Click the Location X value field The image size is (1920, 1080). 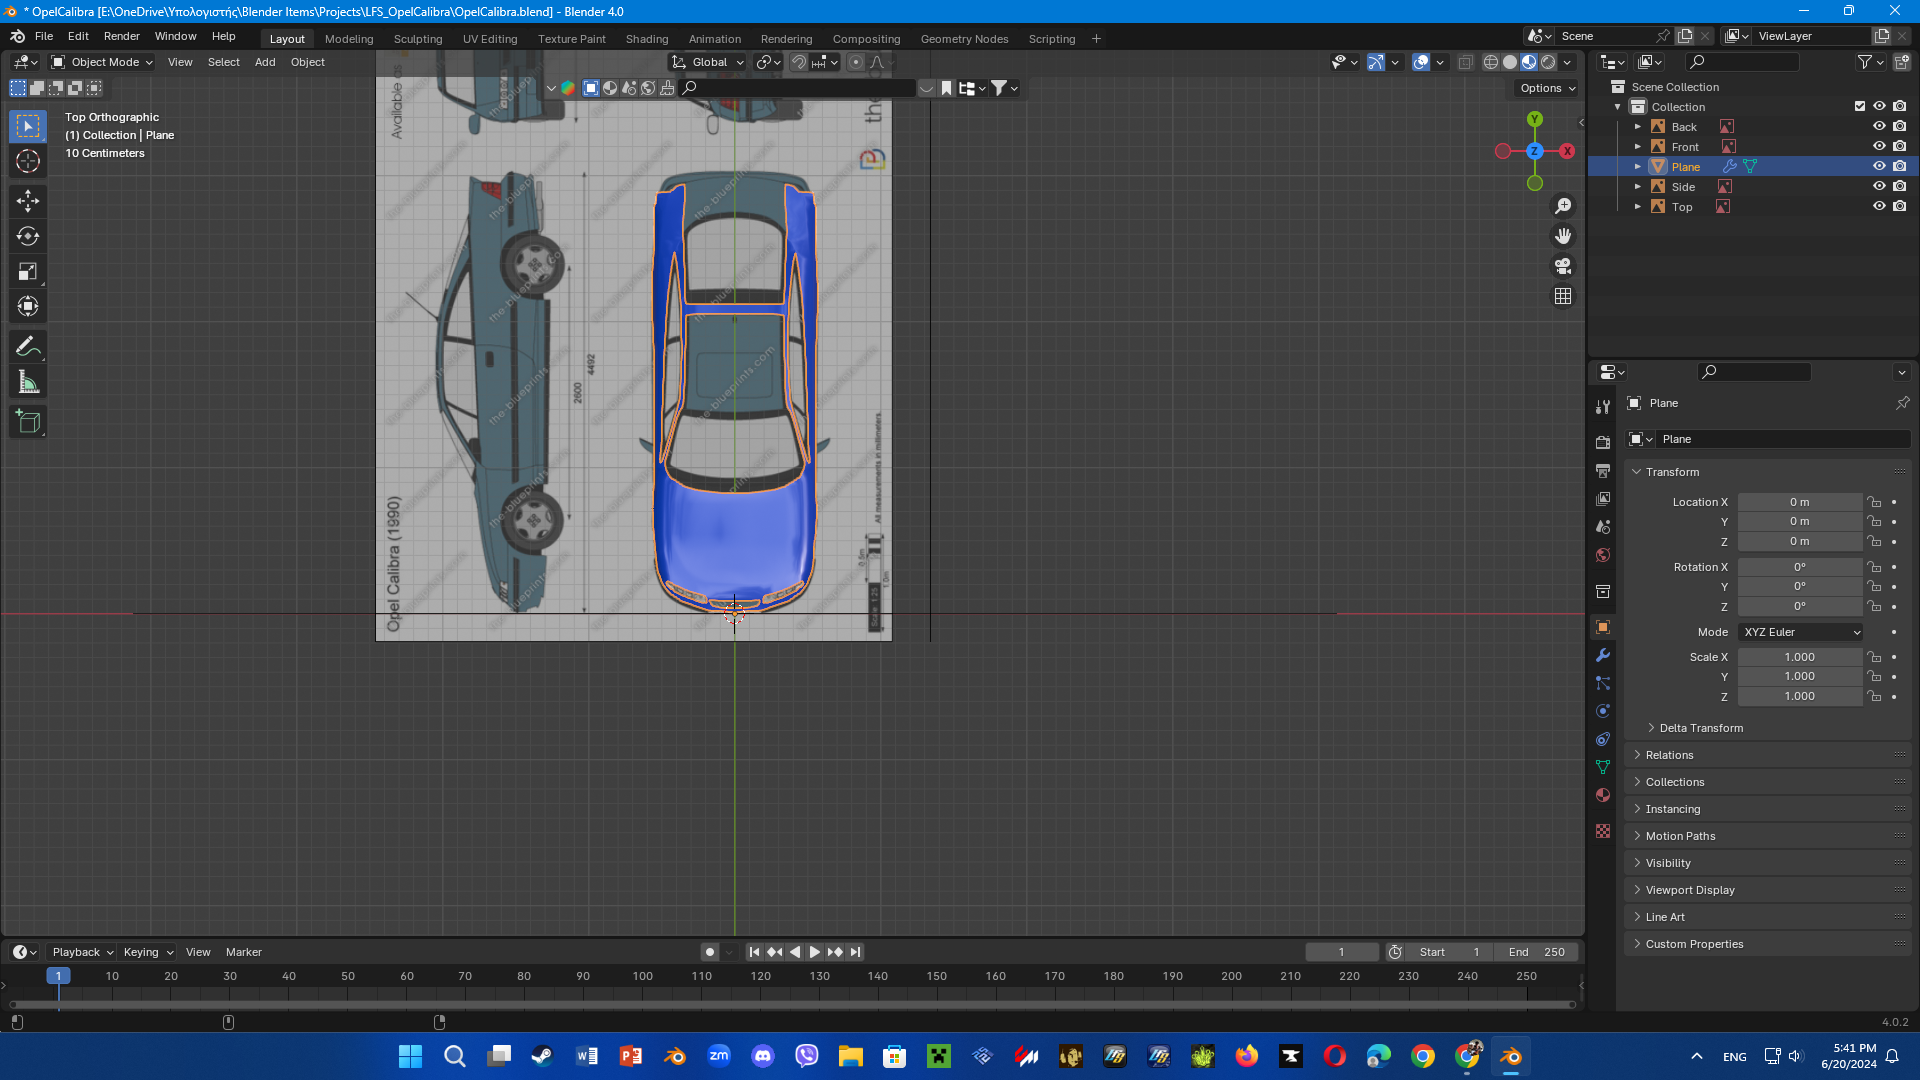click(1799, 502)
